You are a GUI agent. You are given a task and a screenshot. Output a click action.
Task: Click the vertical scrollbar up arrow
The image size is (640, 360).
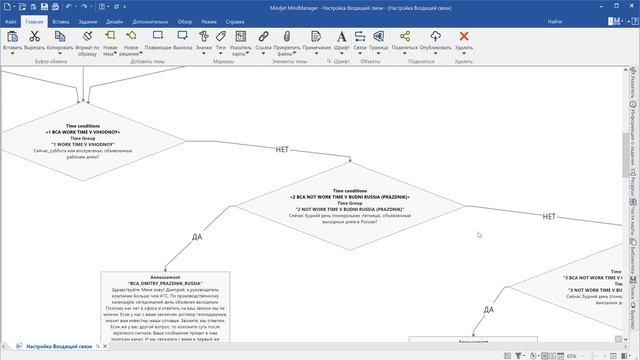point(625,70)
